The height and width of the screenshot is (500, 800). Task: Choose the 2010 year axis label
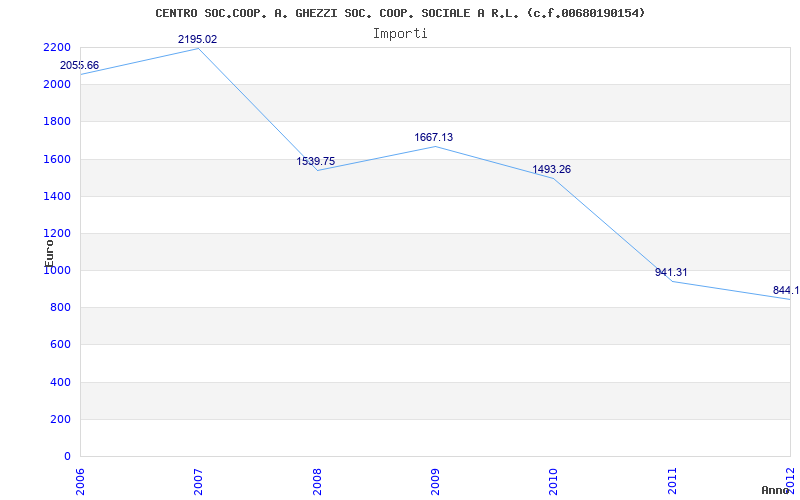[x=553, y=479]
